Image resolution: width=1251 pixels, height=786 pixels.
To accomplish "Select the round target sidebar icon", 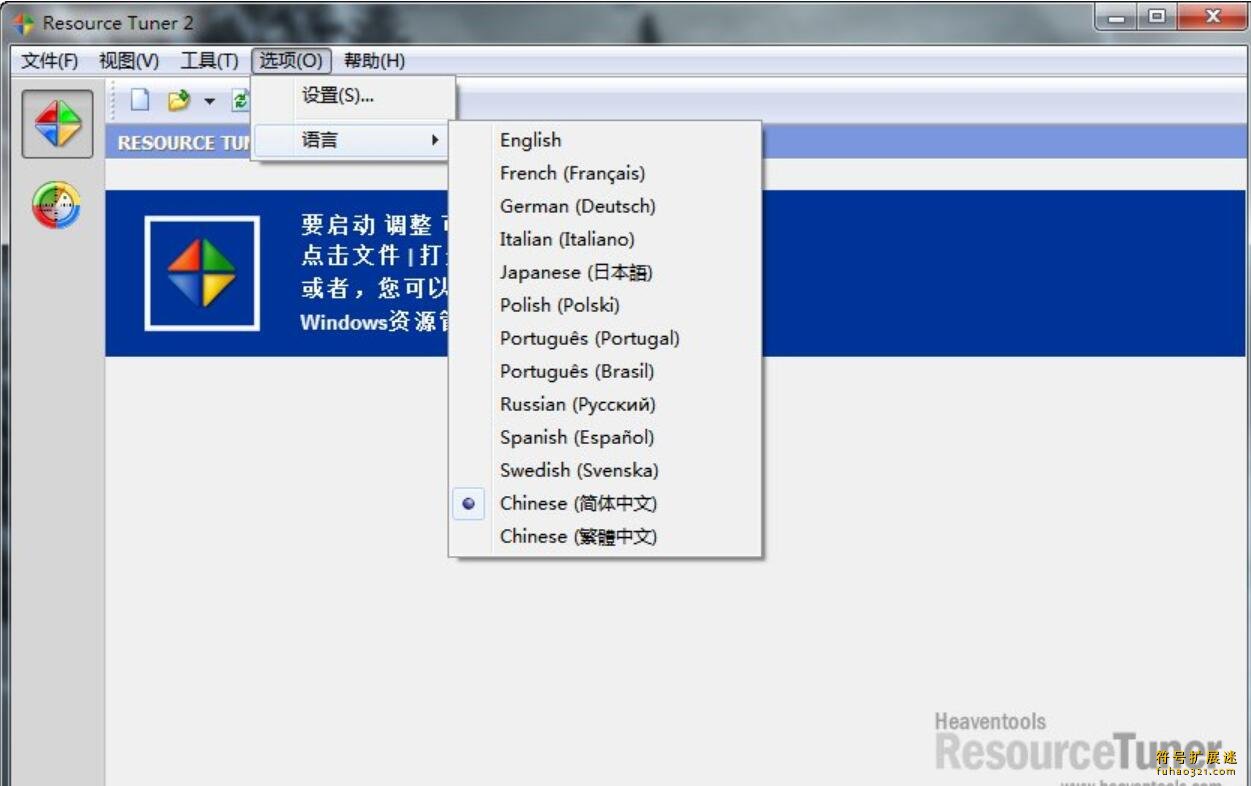I will [57, 205].
